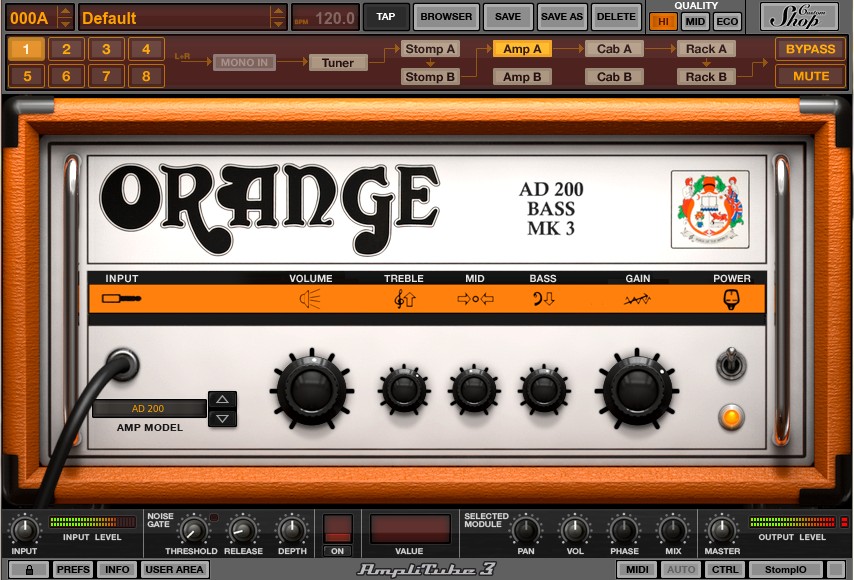Open the Custom Shop logo button

pyautogui.click(x=799, y=17)
